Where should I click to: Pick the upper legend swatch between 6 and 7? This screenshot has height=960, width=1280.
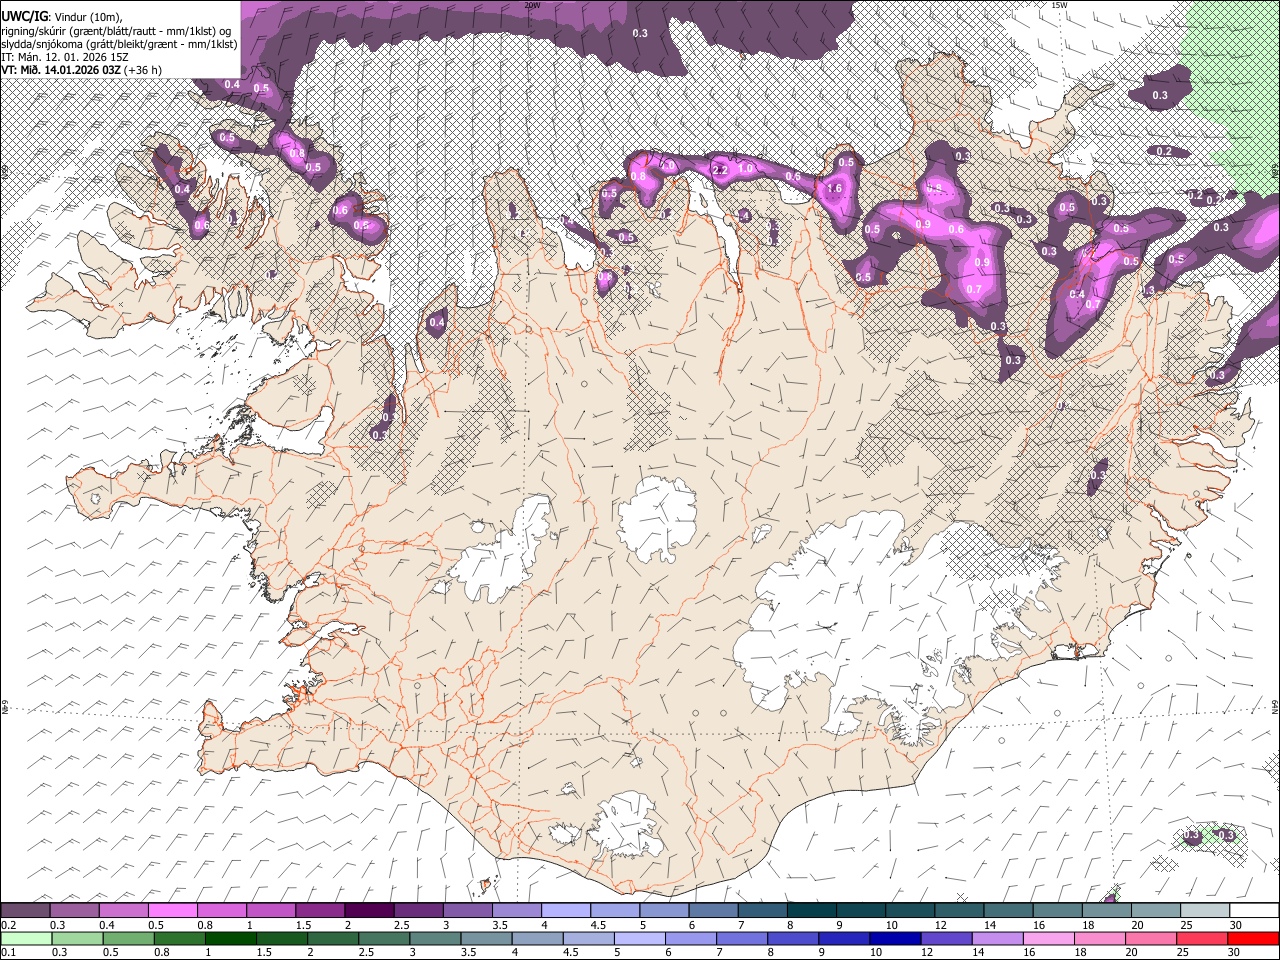[x=713, y=910]
